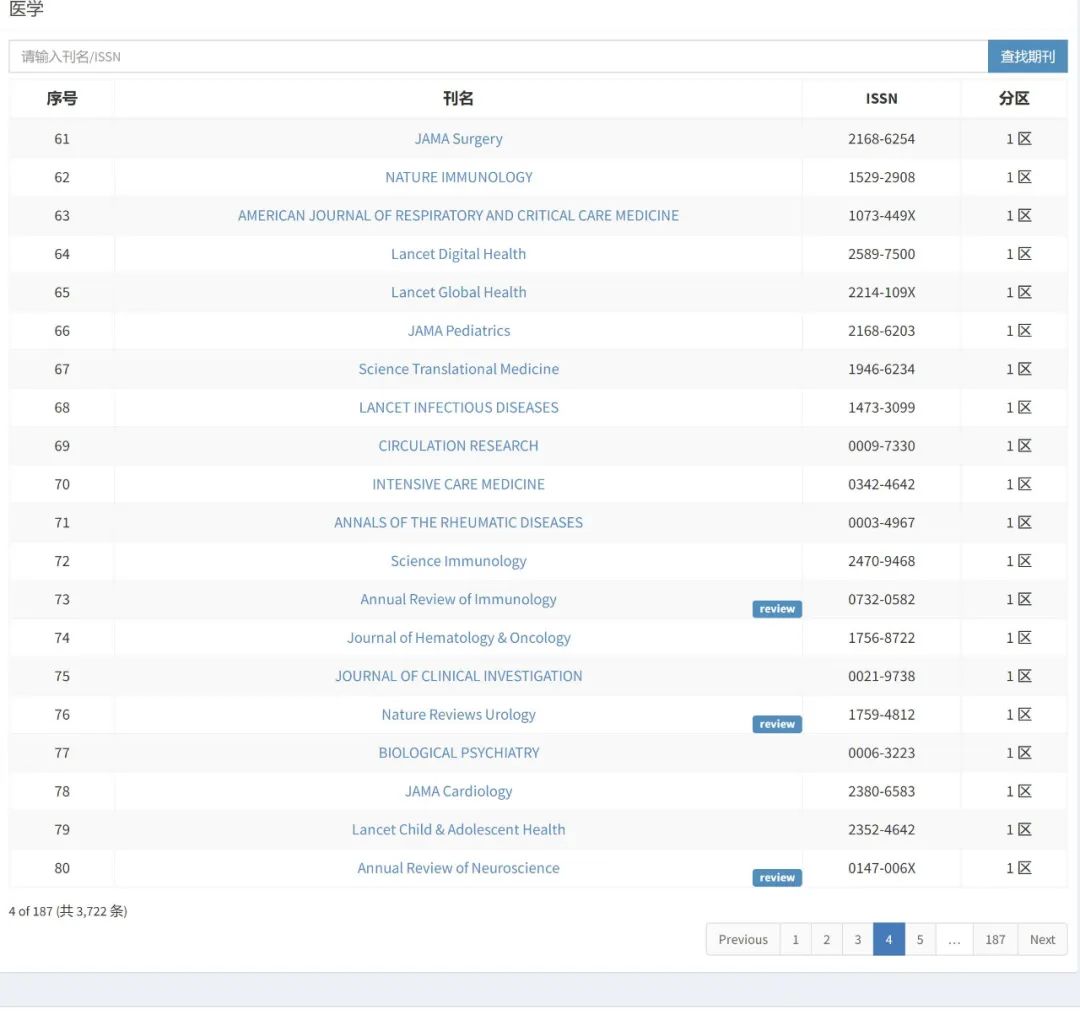Image resolution: width=1080 pixels, height=1015 pixels.
Task: Sort table by the ISSN column header
Action: pyautogui.click(x=881, y=98)
